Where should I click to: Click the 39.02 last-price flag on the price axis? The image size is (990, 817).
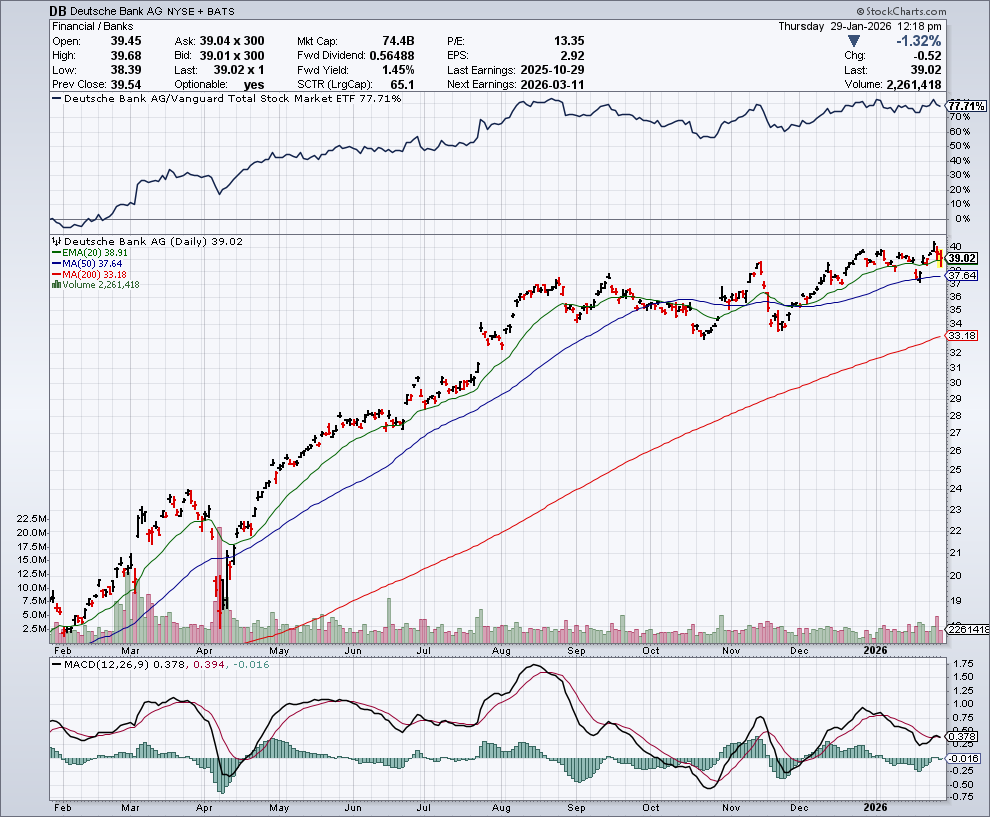(x=968, y=258)
